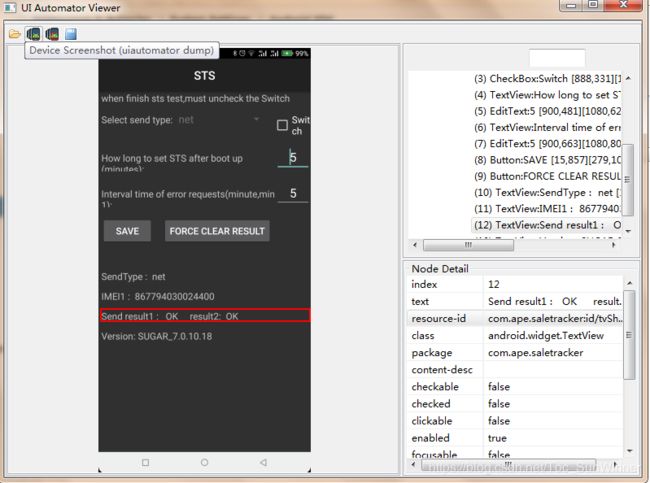The image size is (650, 483).
Task: Close the UI Automator Viewer window
Action: [x=623, y=5]
